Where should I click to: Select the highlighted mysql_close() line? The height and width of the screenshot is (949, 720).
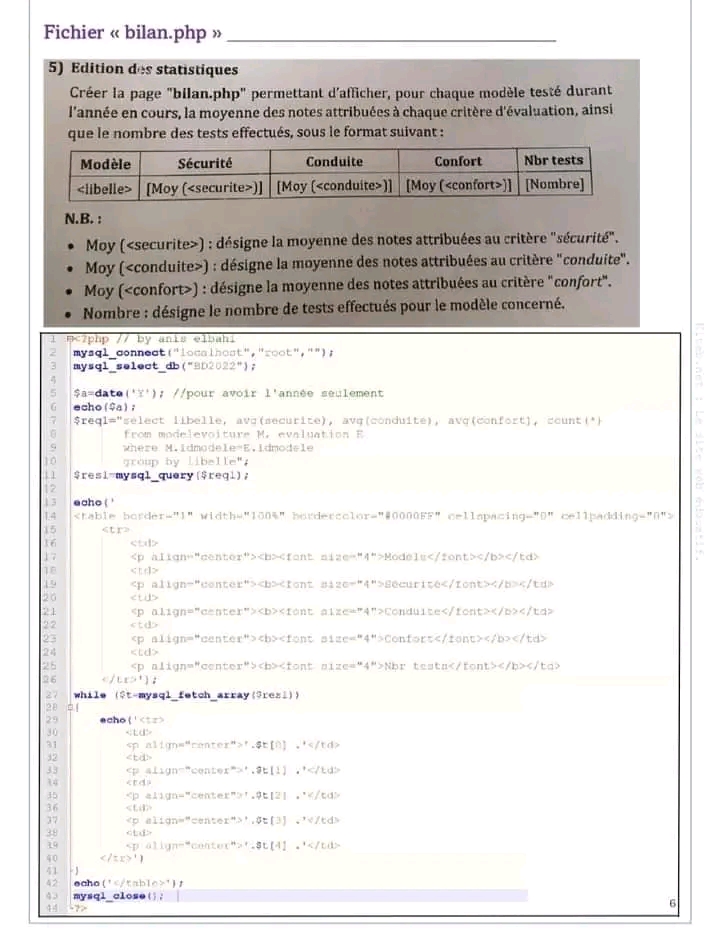tap(117, 896)
